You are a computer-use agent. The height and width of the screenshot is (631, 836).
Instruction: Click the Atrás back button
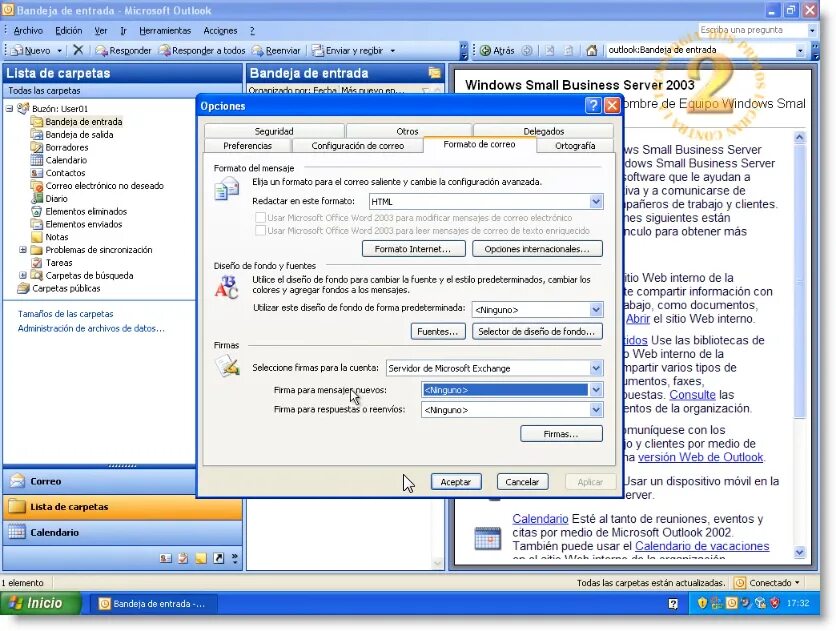click(497, 51)
